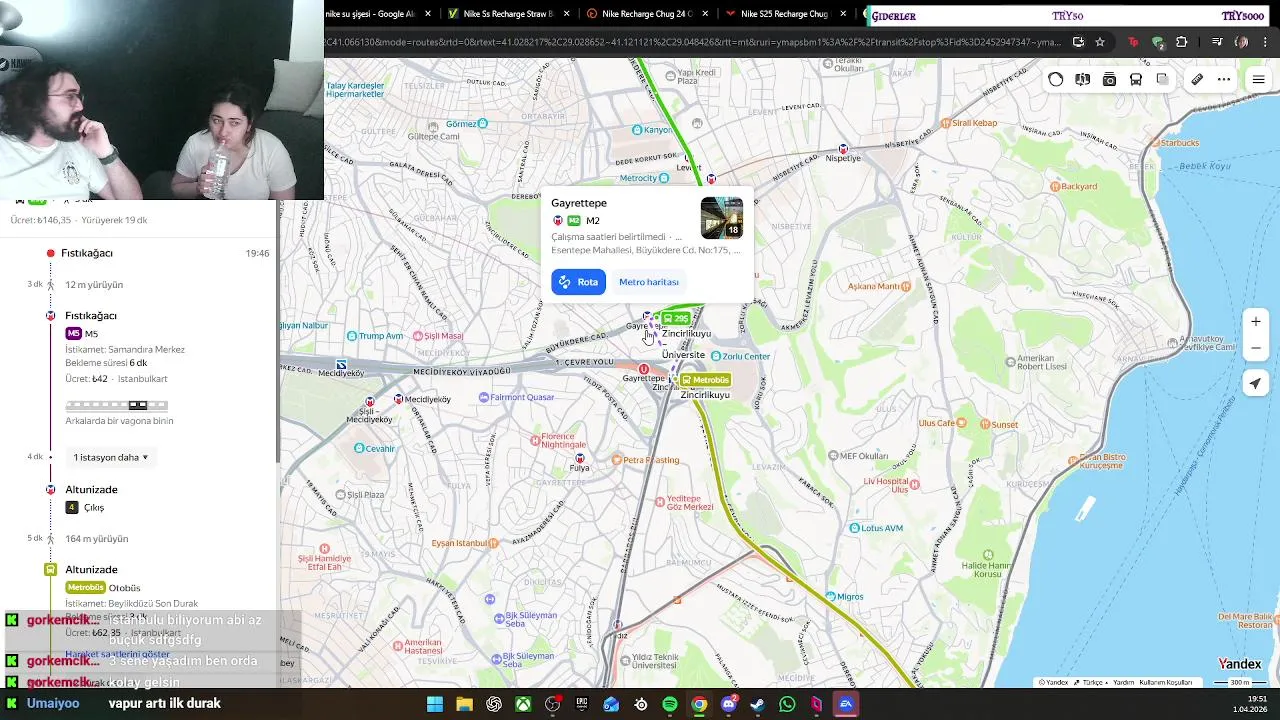Click the green extension icon with badge
Screen dimensions: 1280x720
coord(1158,42)
